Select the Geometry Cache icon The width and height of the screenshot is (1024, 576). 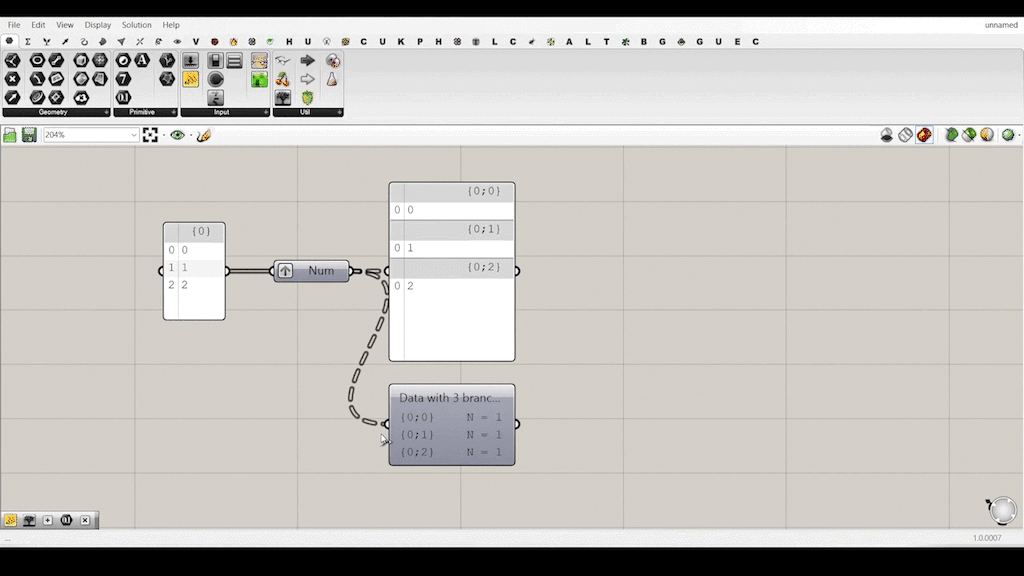[81, 98]
